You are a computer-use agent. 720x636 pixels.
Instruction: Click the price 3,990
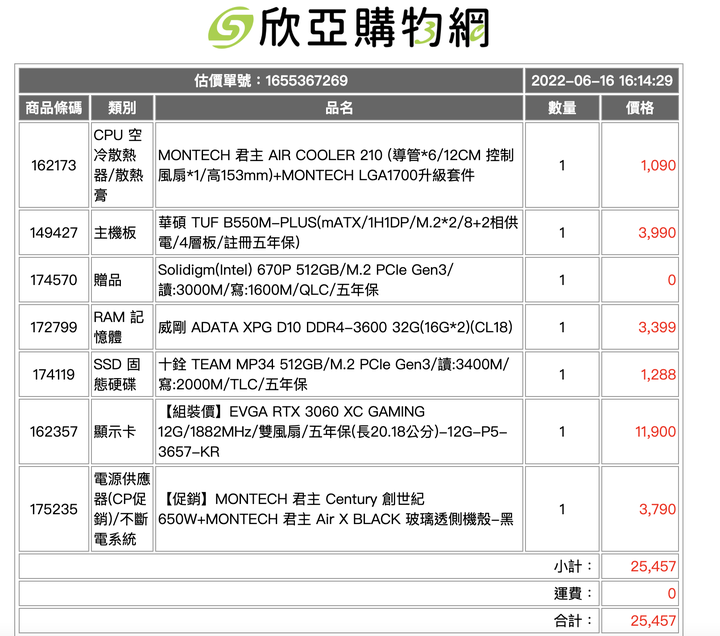click(657, 233)
